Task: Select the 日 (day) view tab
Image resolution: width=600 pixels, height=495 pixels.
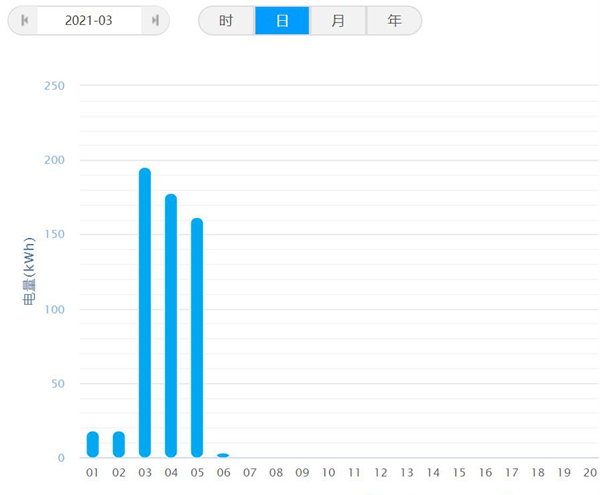Action: click(282, 21)
